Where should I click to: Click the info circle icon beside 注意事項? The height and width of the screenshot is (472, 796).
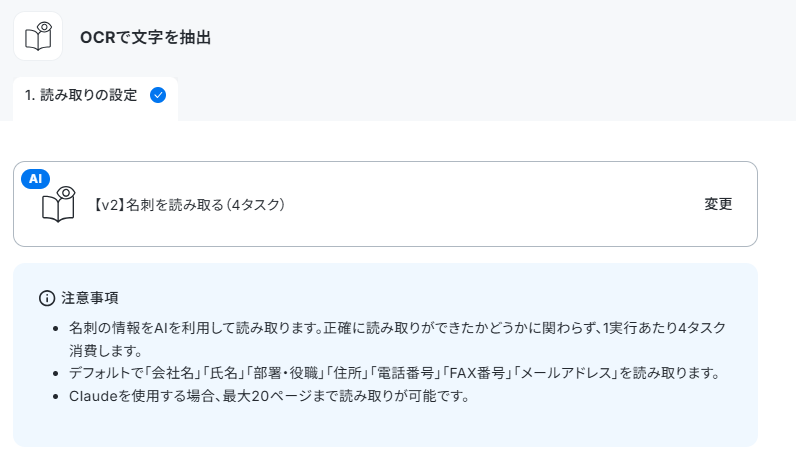[47, 298]
